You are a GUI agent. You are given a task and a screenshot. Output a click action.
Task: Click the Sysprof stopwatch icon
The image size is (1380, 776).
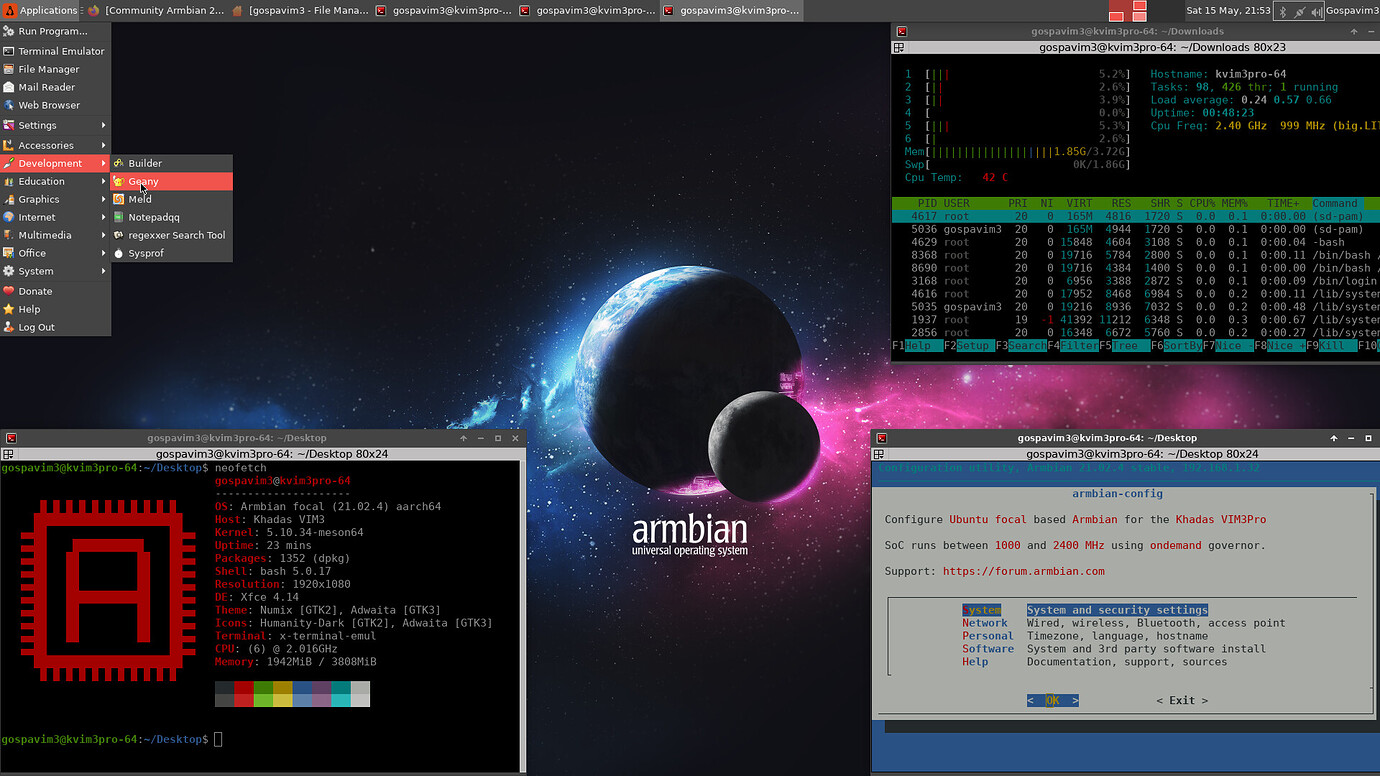pos(119,253)
